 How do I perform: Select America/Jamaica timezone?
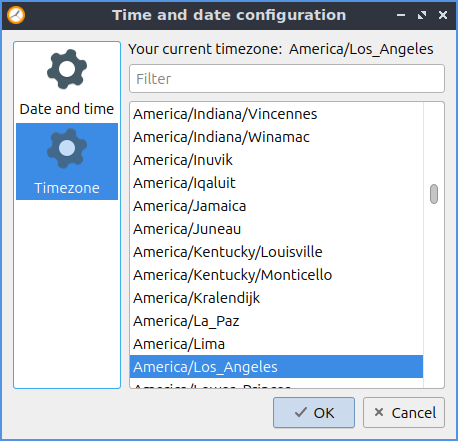[x=276, y=206]
